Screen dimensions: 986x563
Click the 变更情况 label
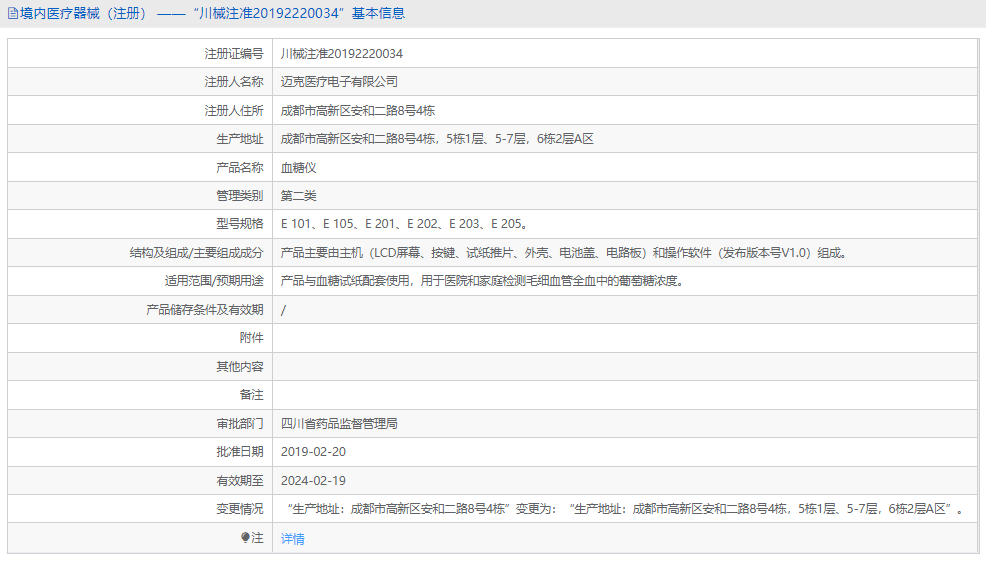click(x=240, y=509)
